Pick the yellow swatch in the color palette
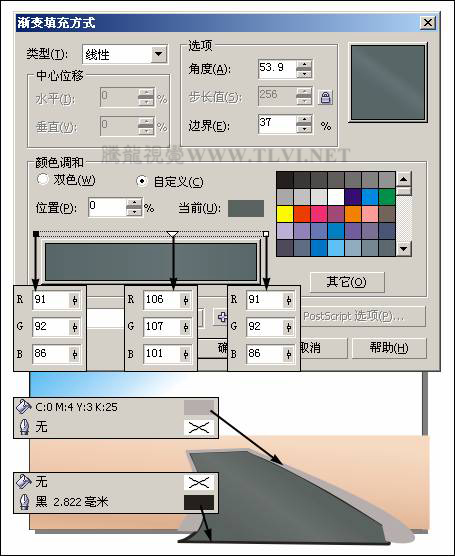This screenshot has width=455, height=556. click(285, 214)
